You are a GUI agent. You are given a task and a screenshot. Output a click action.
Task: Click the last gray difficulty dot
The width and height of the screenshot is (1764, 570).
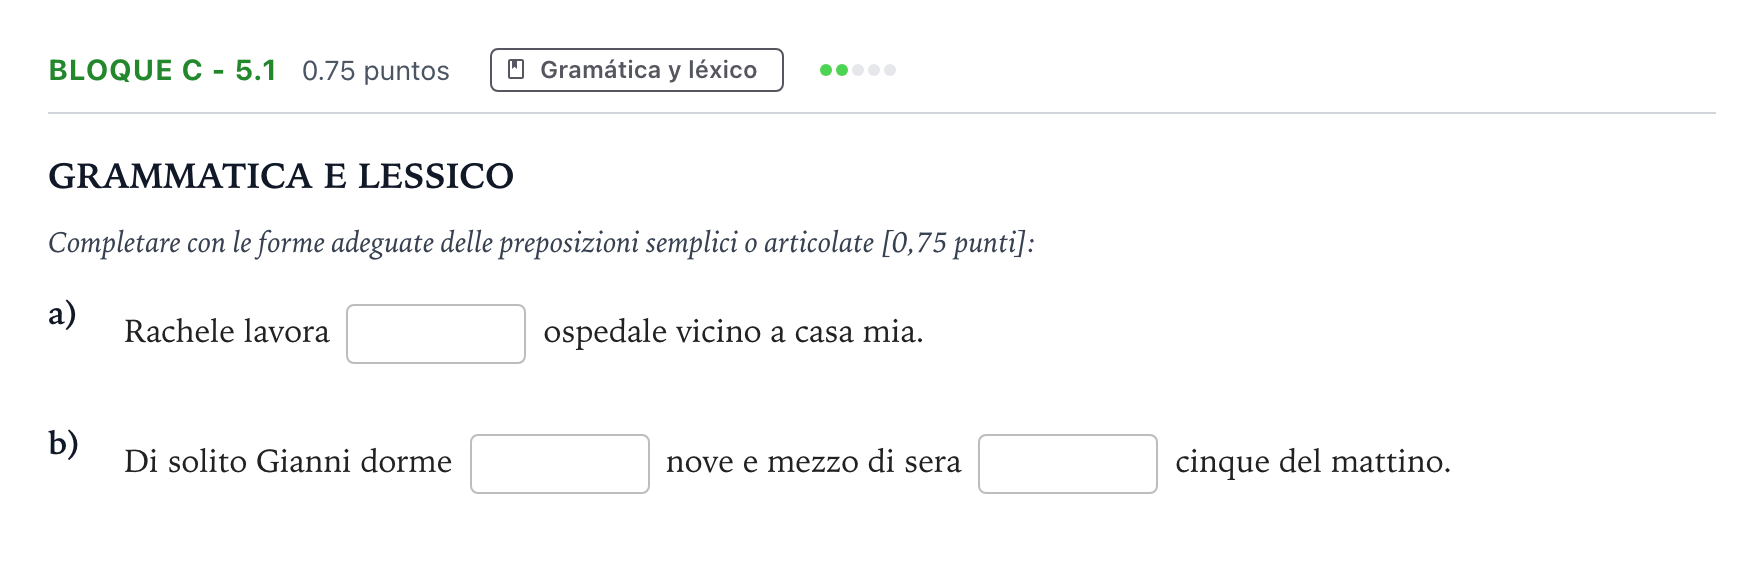tap(890, 70)
